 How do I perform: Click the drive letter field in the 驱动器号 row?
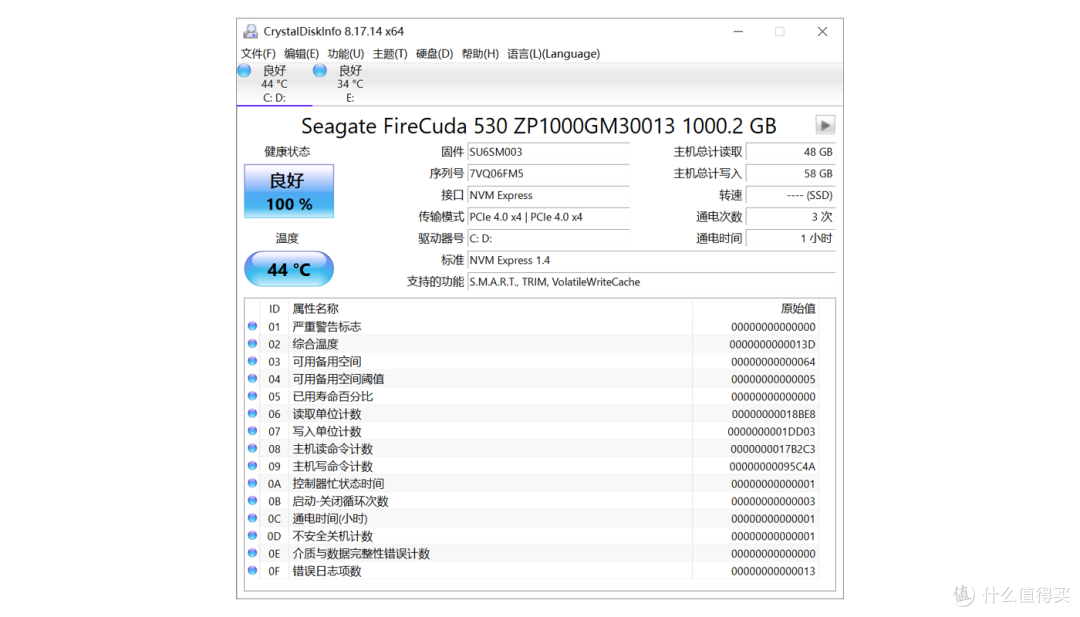point(548,238)
